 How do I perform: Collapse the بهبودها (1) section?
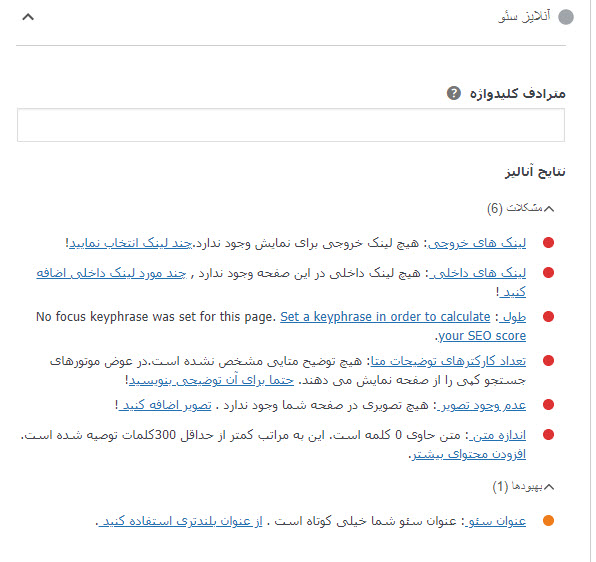tap(548, 487)
